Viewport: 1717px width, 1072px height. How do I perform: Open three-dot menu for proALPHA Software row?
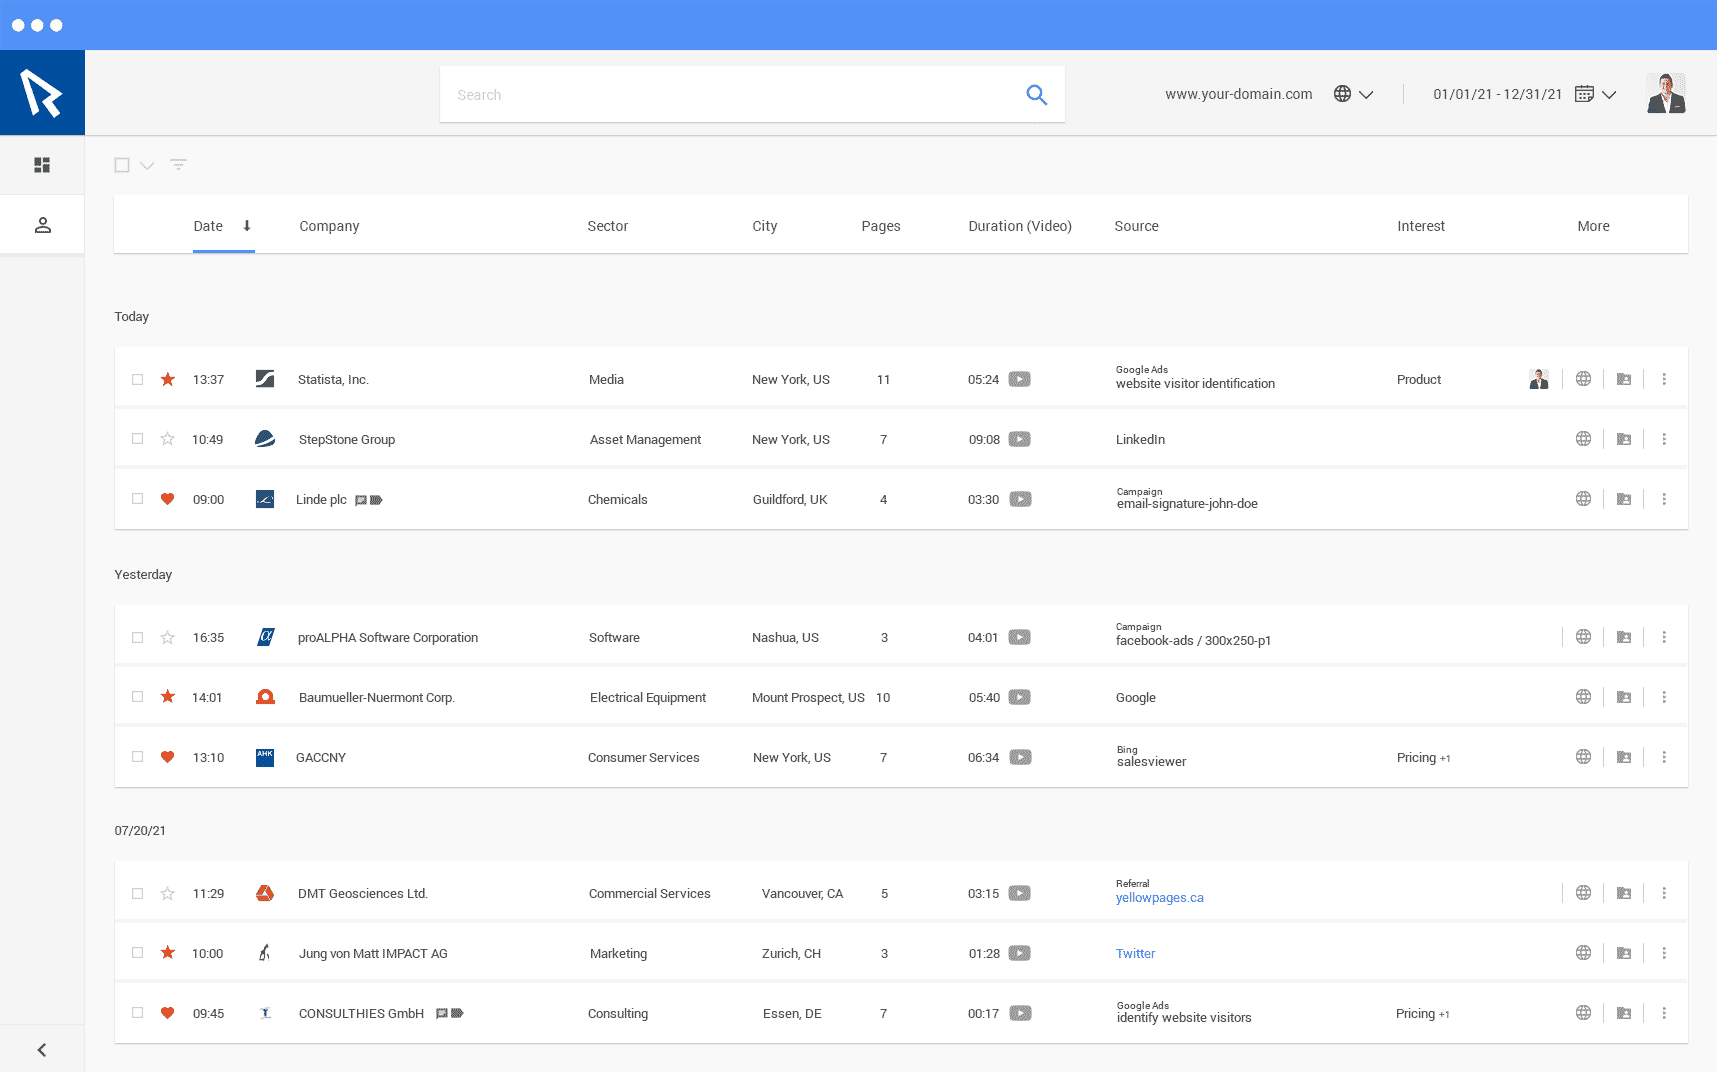coord(1664,637)
